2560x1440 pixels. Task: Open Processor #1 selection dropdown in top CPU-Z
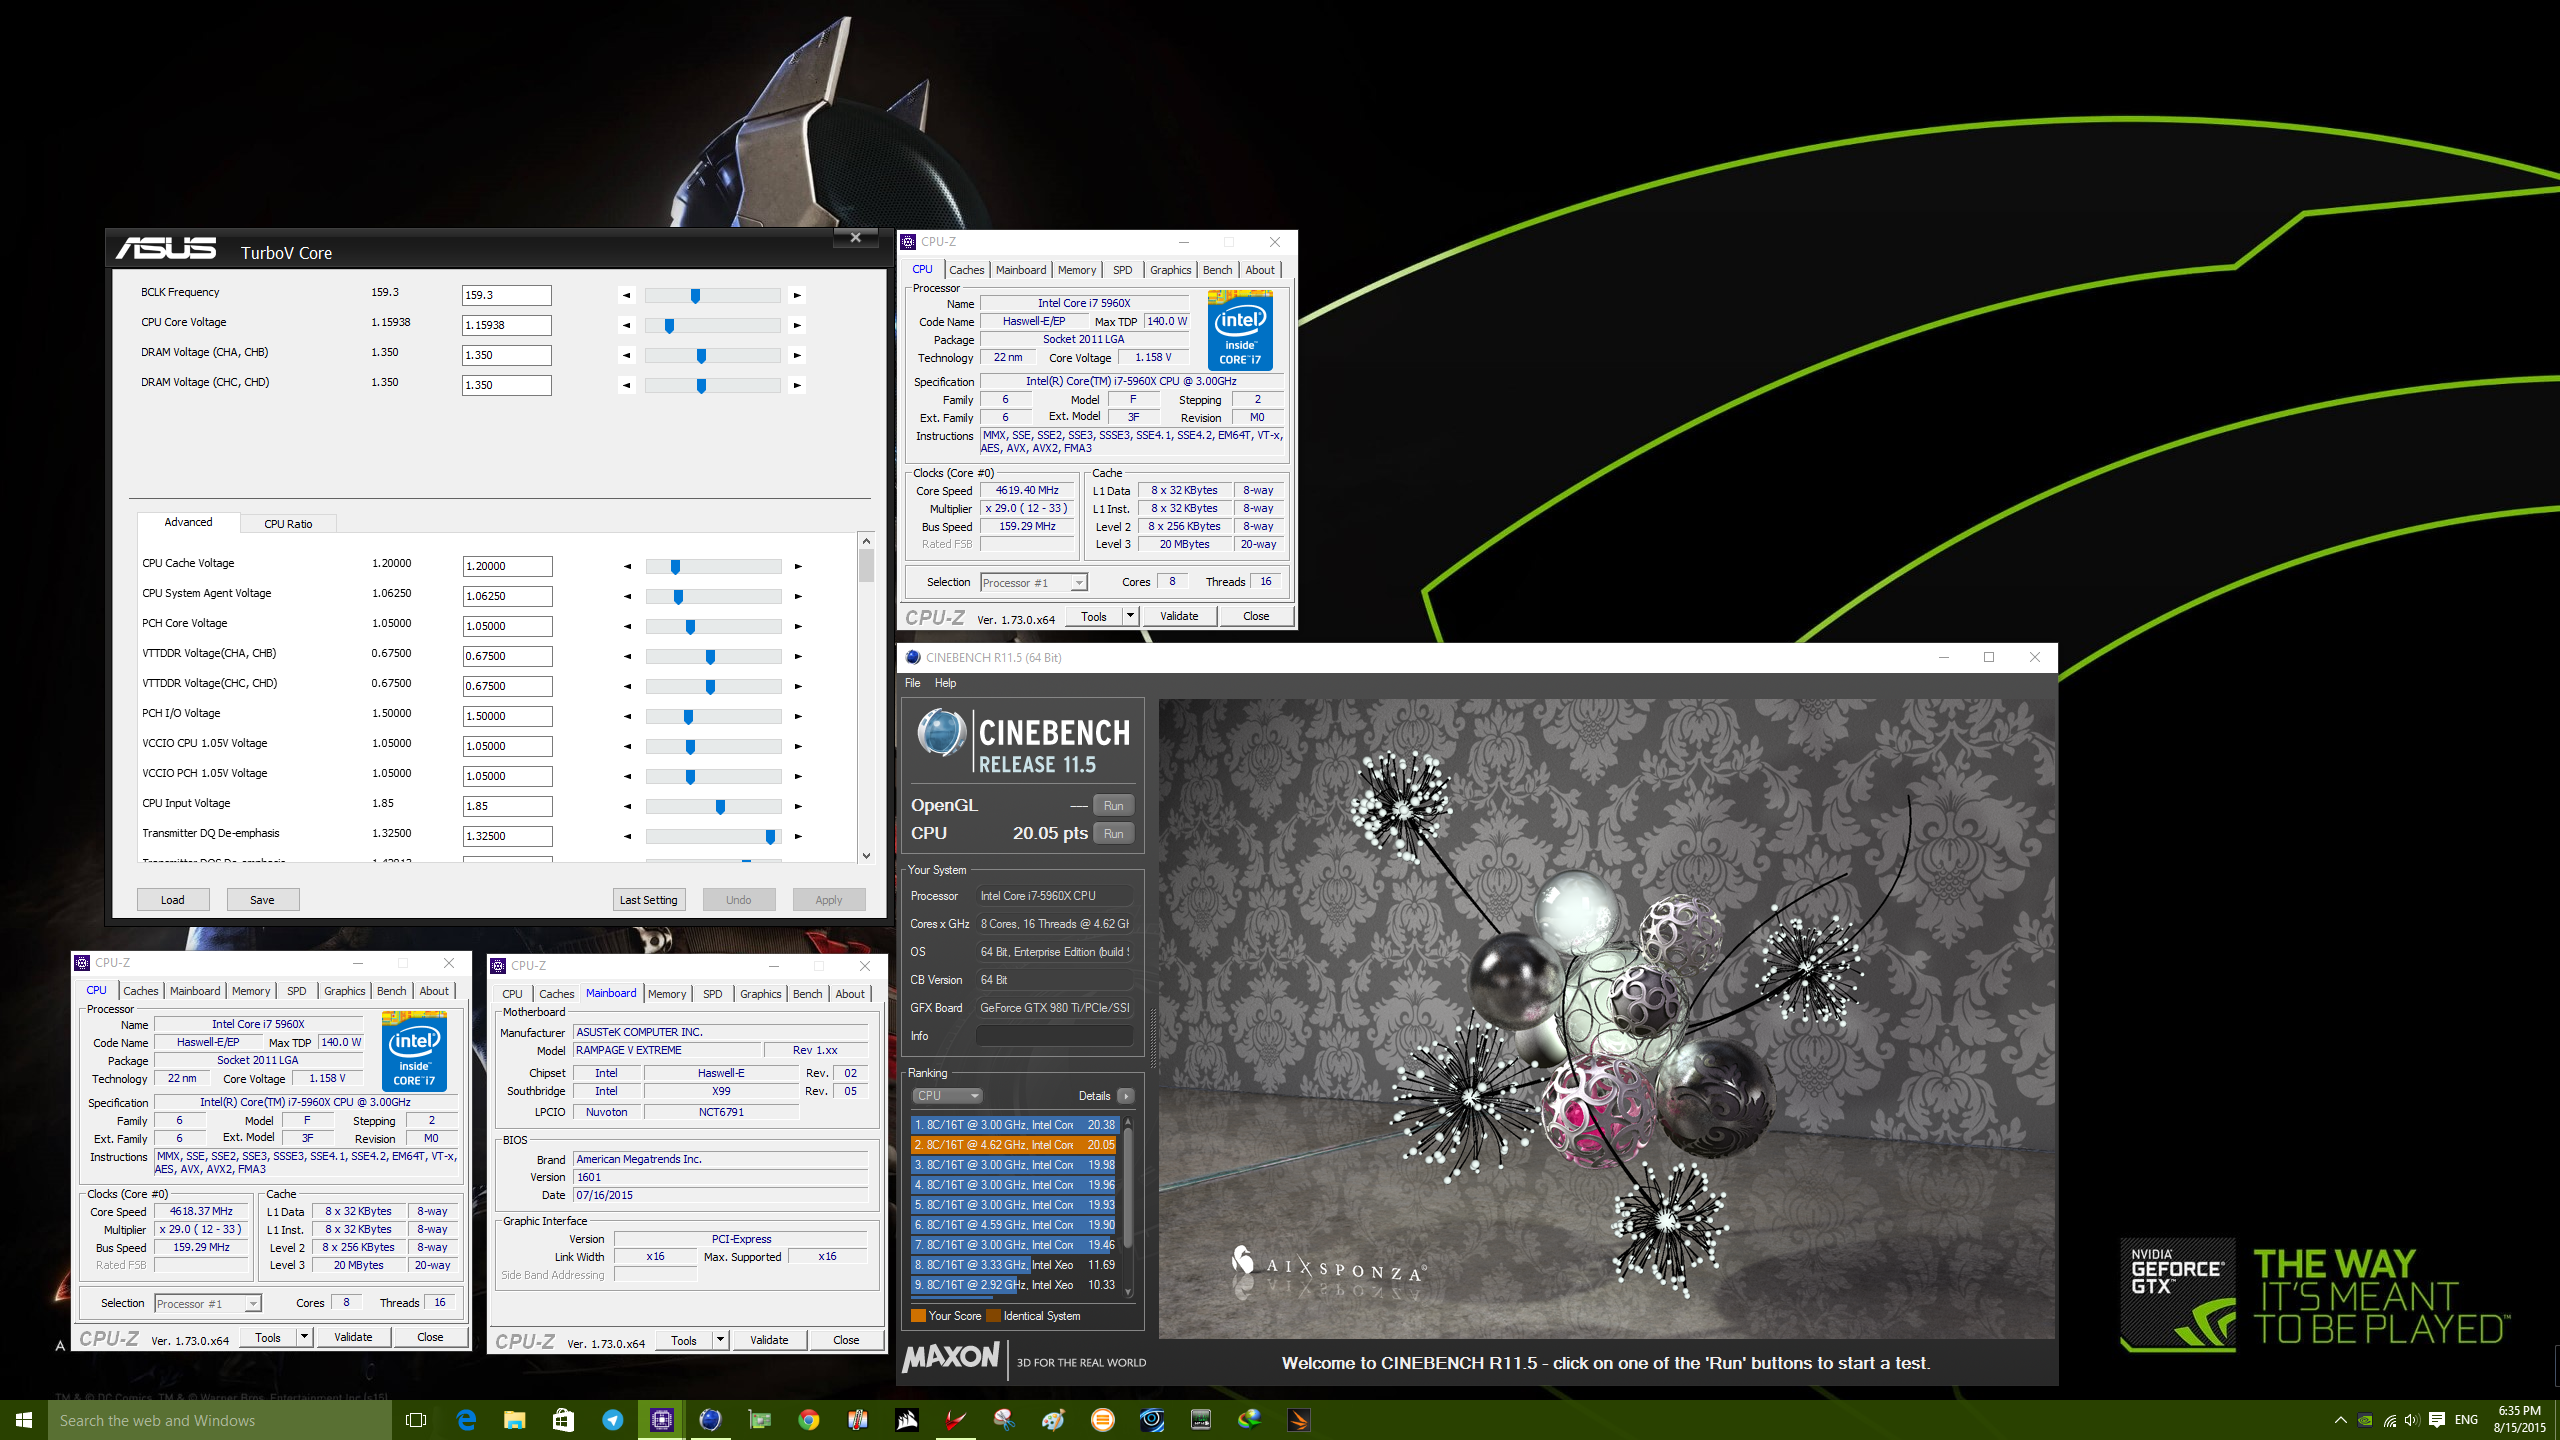click(1034, 583)
